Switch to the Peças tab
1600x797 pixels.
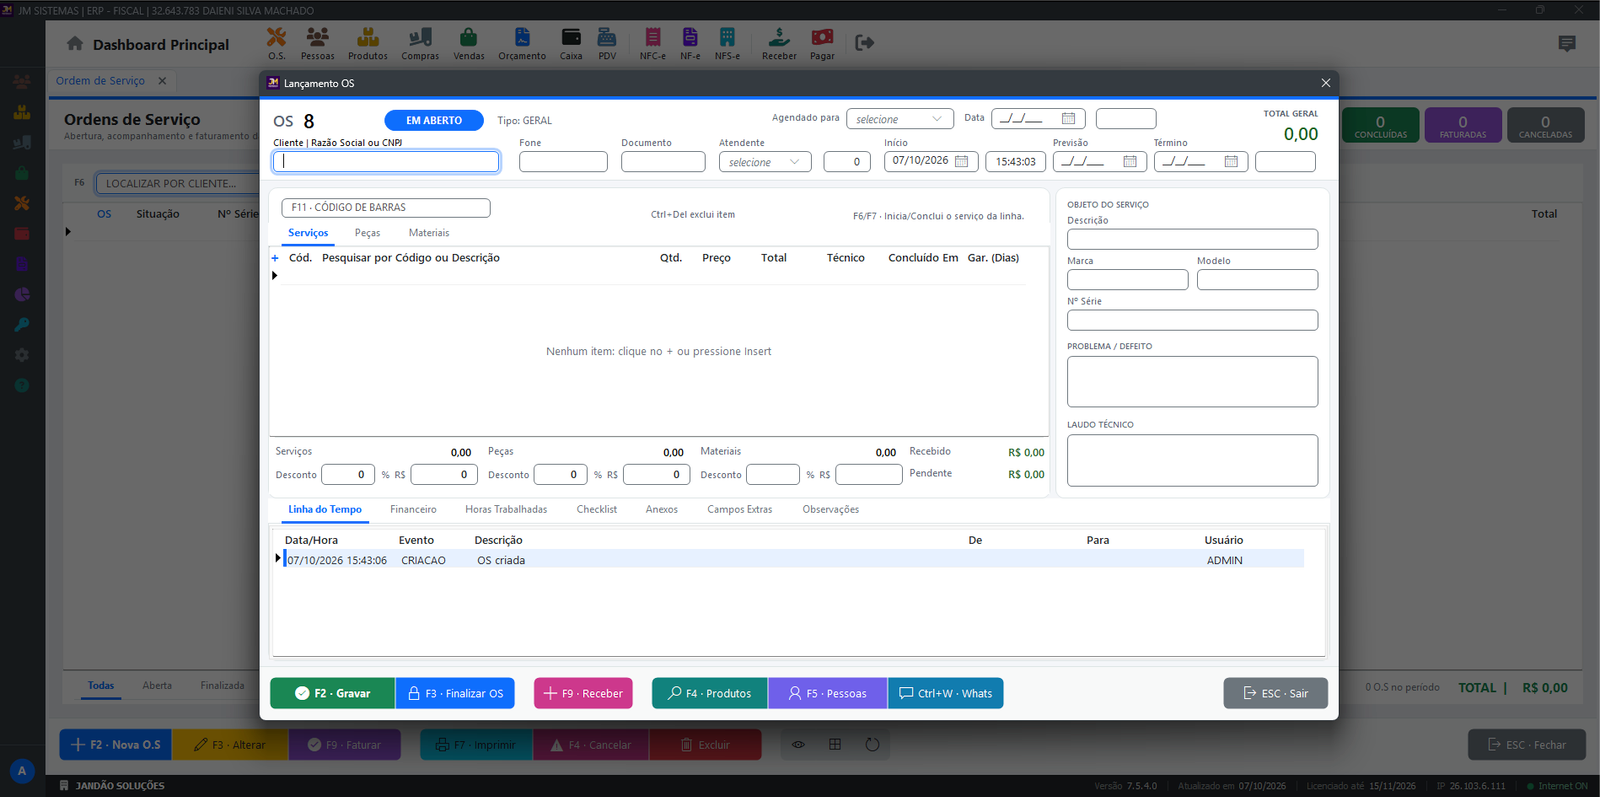click(x=367, y=233)
